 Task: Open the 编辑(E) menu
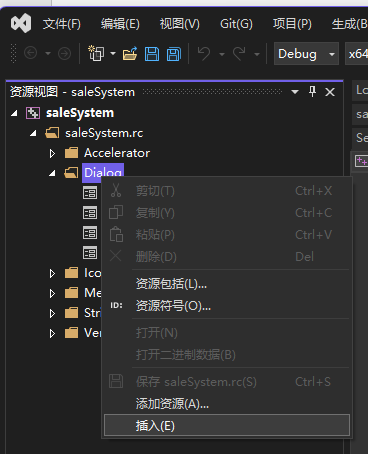tap(120, 24)
